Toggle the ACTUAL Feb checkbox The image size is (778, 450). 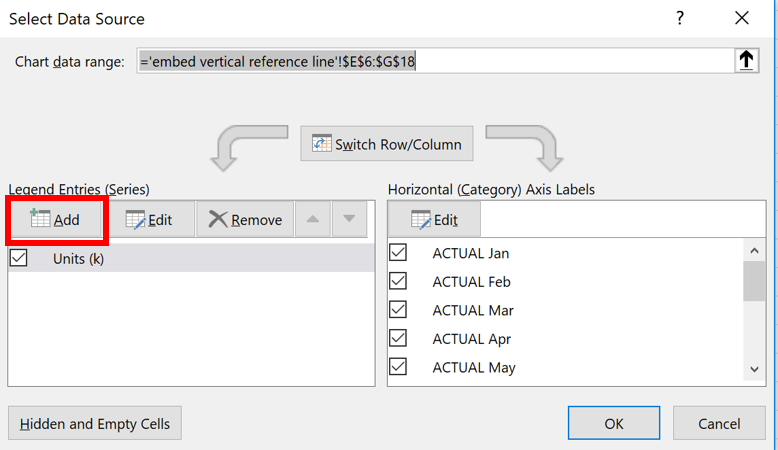coord(398,281)
